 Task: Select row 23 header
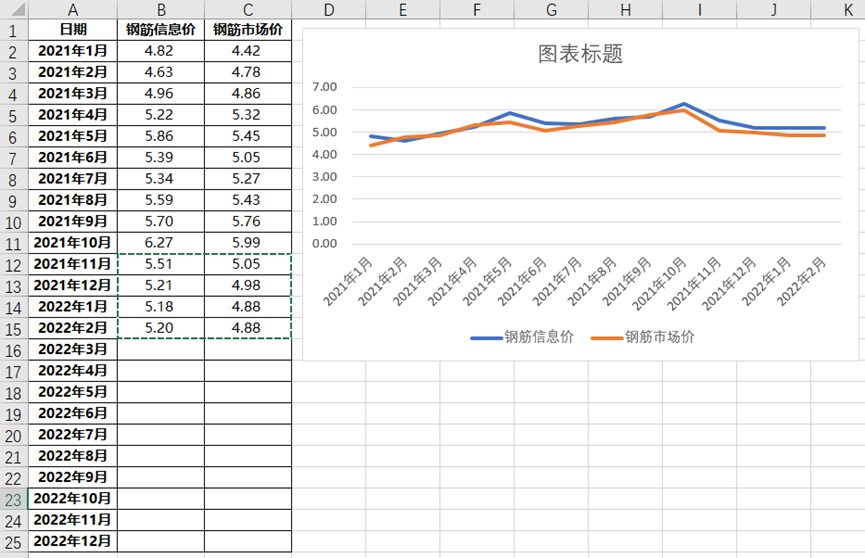(14, 499)
